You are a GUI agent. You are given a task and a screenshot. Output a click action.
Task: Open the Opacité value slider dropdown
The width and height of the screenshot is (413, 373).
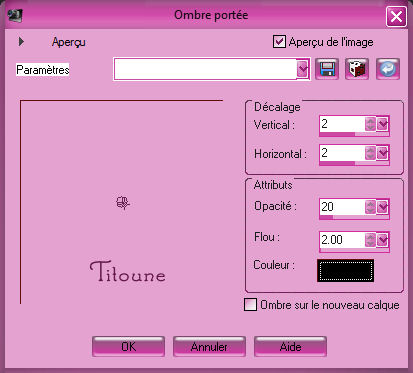pos(383,207)
